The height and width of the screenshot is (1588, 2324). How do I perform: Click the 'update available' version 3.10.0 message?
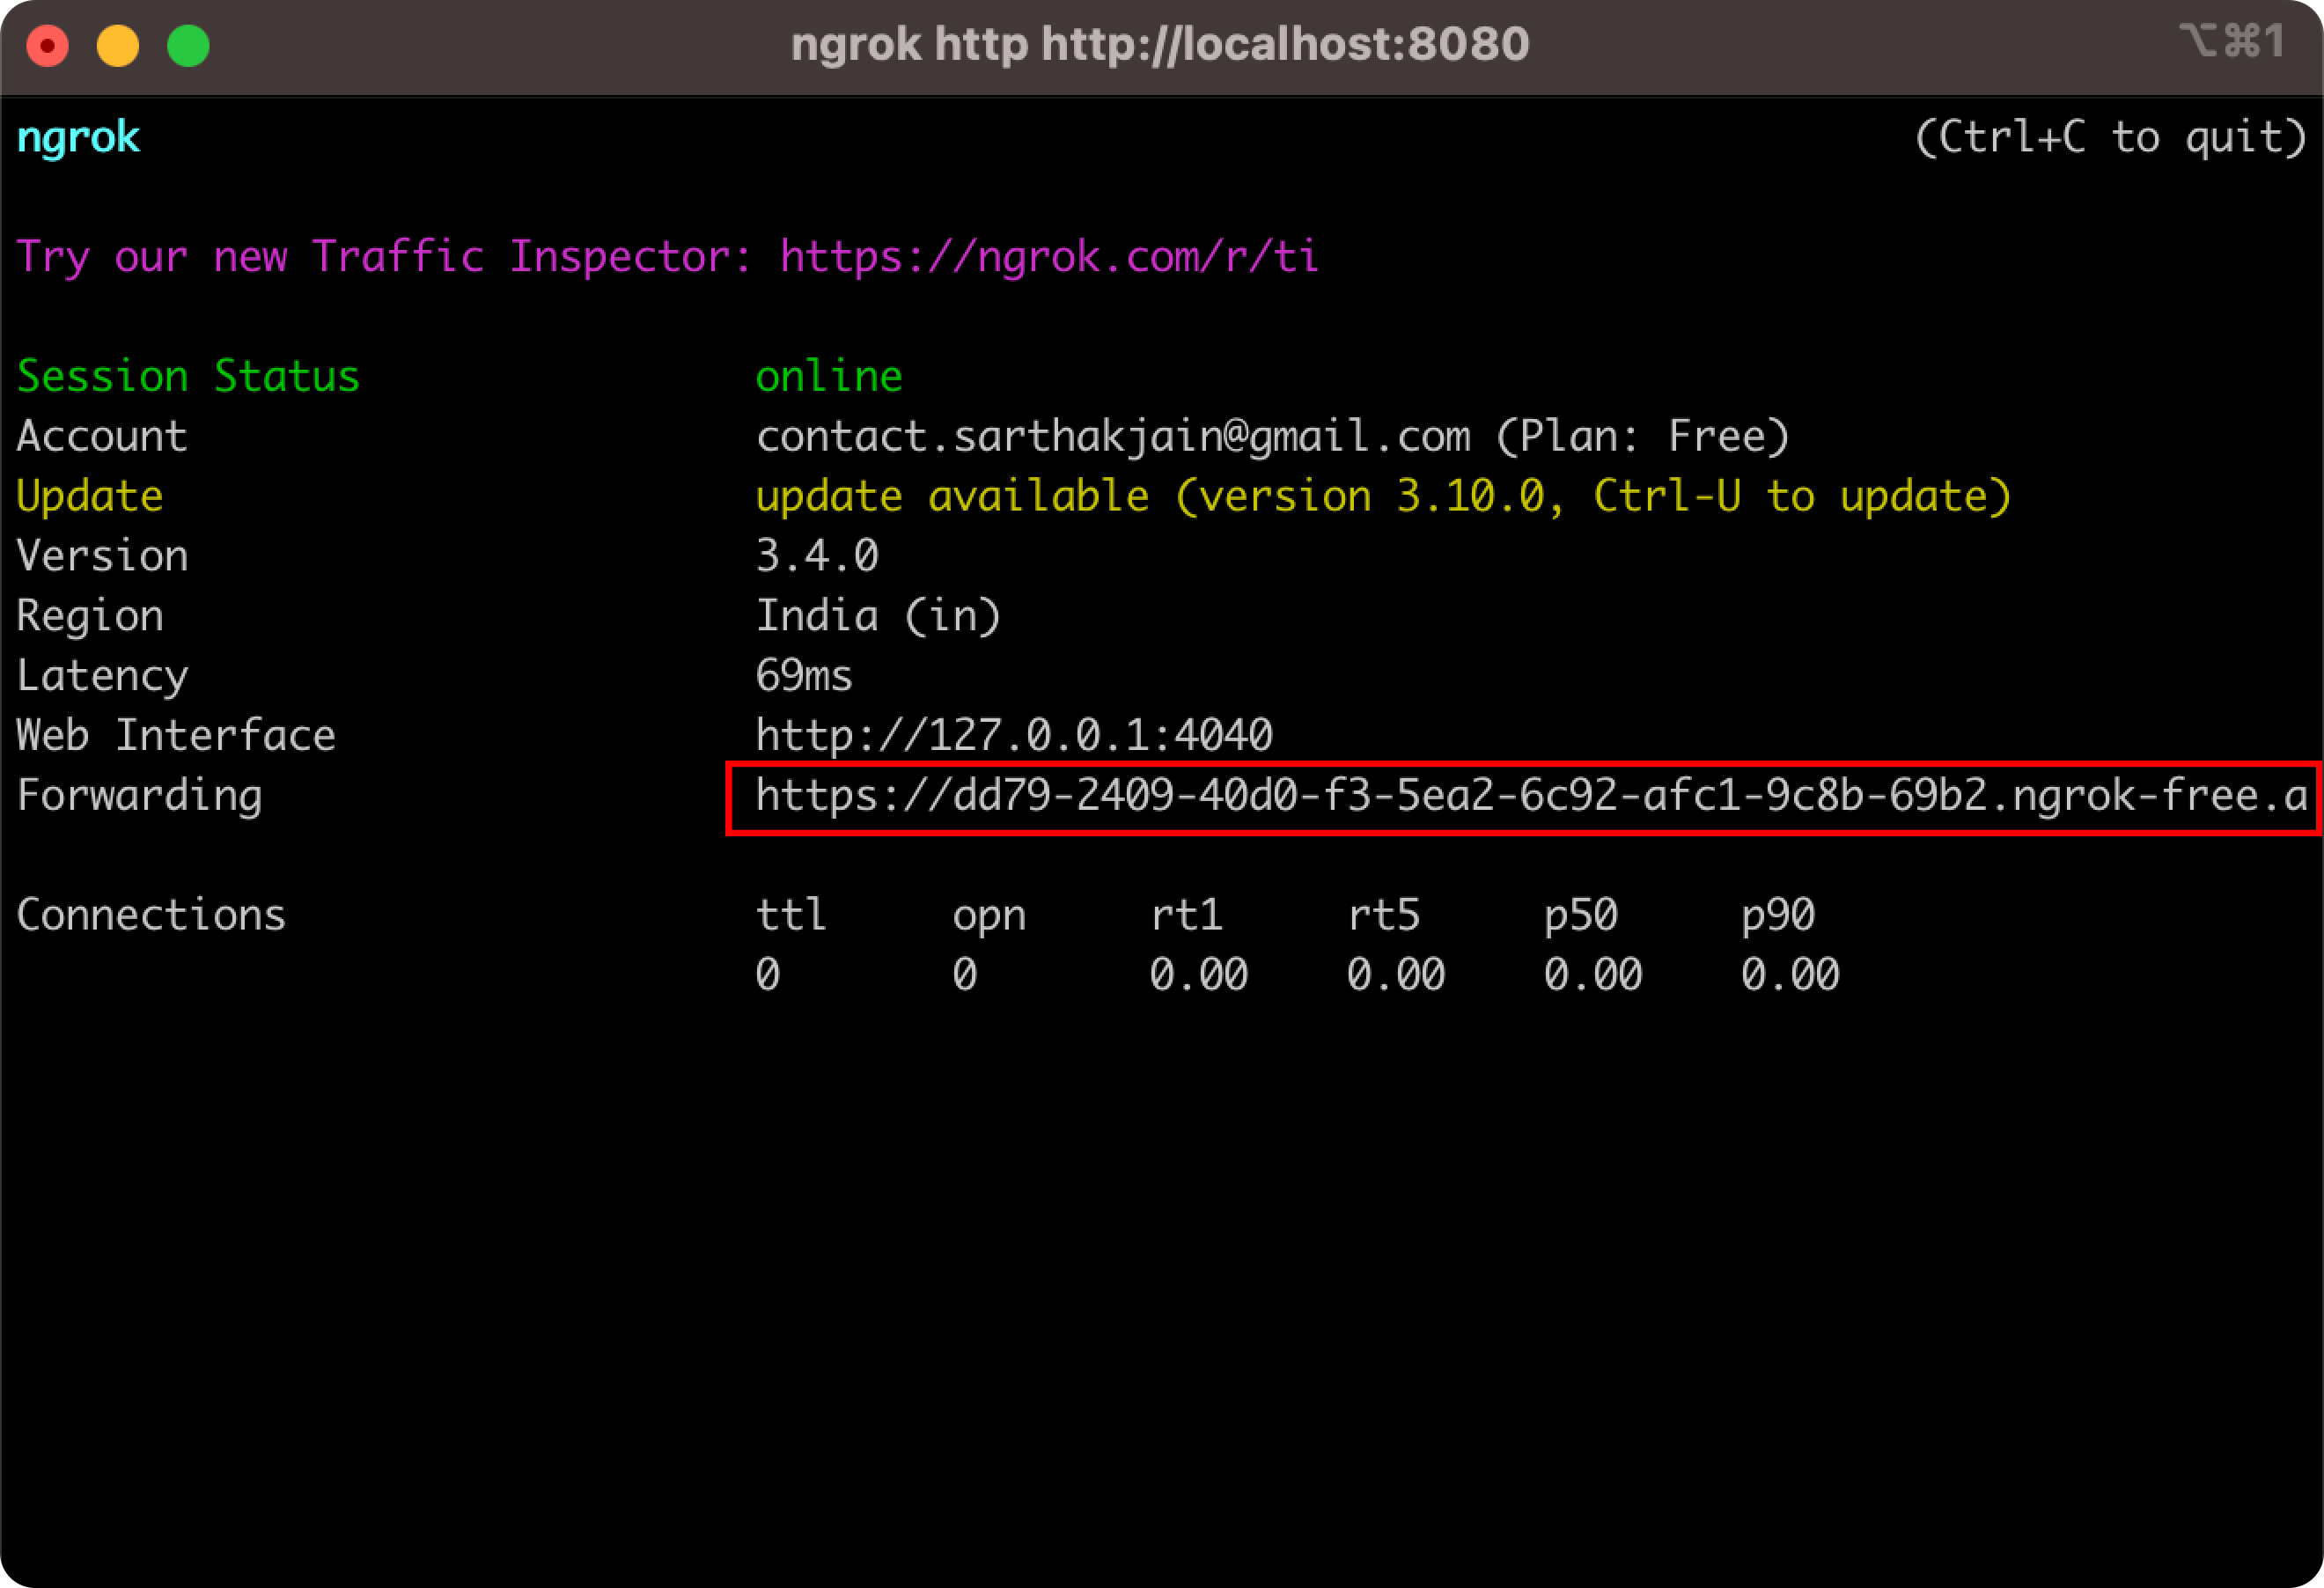click(x=1382, y=497)
